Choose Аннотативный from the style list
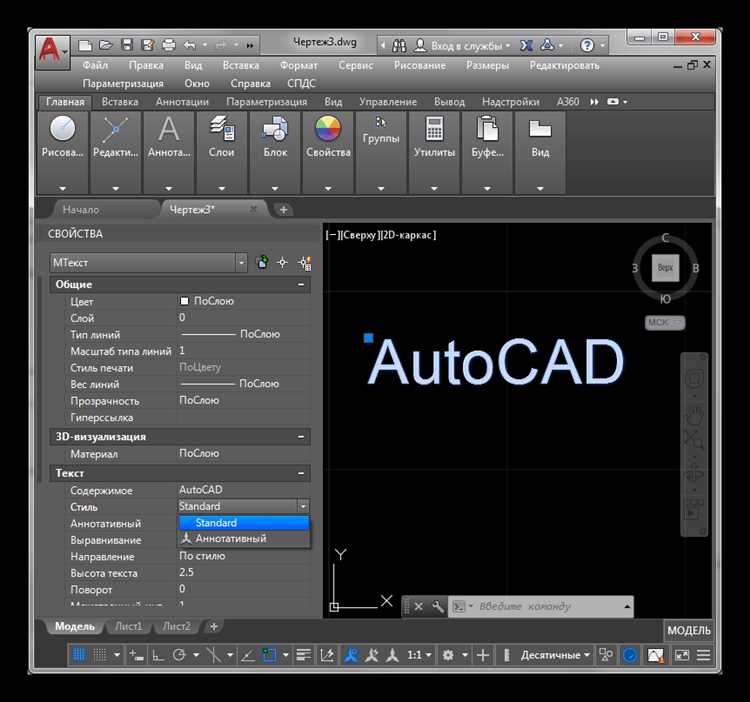Viewport: 750px width, 702px height. coord(230,538)
